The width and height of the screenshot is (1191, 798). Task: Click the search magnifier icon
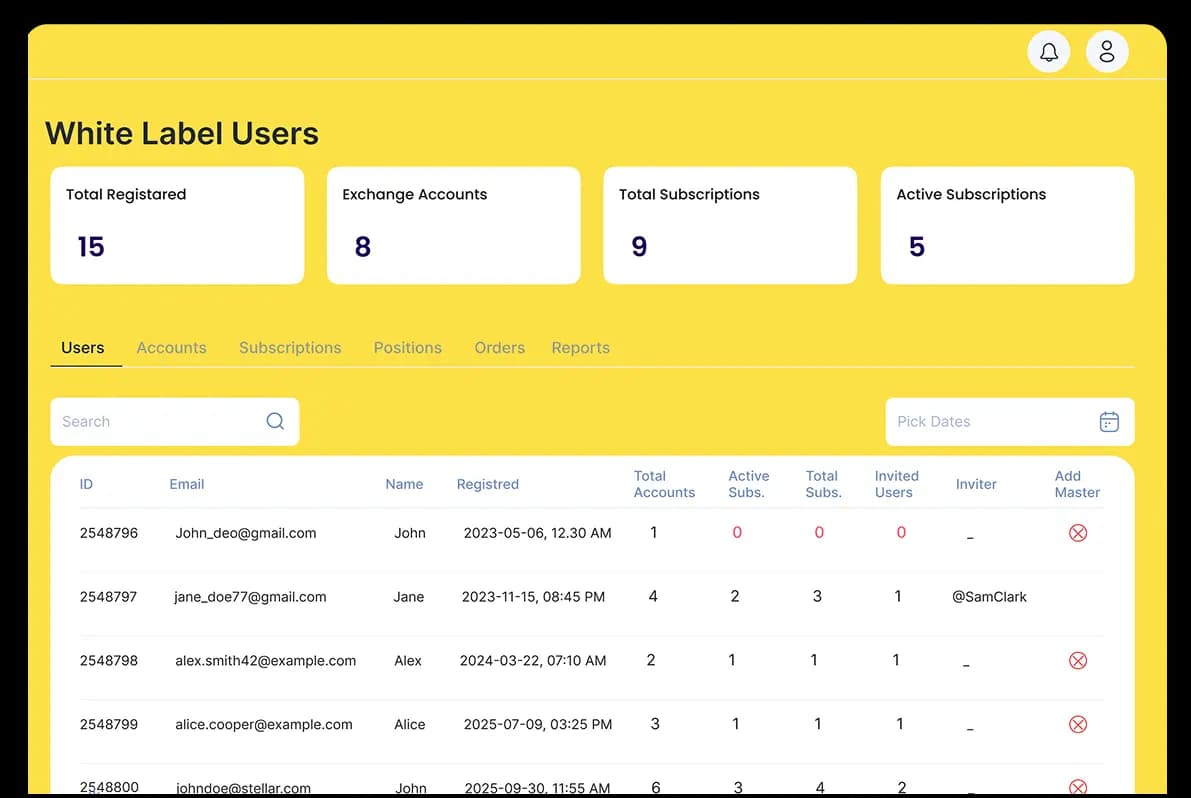click(x=275, y=421)
